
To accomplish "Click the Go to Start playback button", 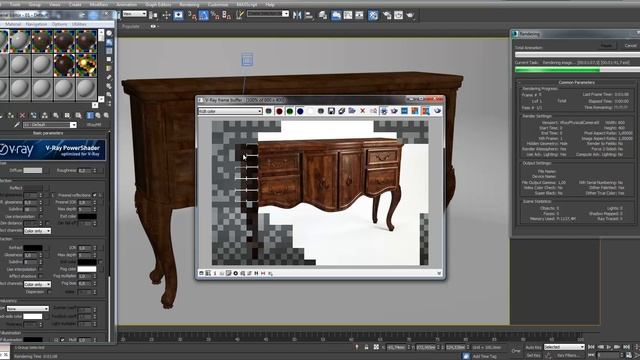I will pyautogui.click(x=591, y=347).
